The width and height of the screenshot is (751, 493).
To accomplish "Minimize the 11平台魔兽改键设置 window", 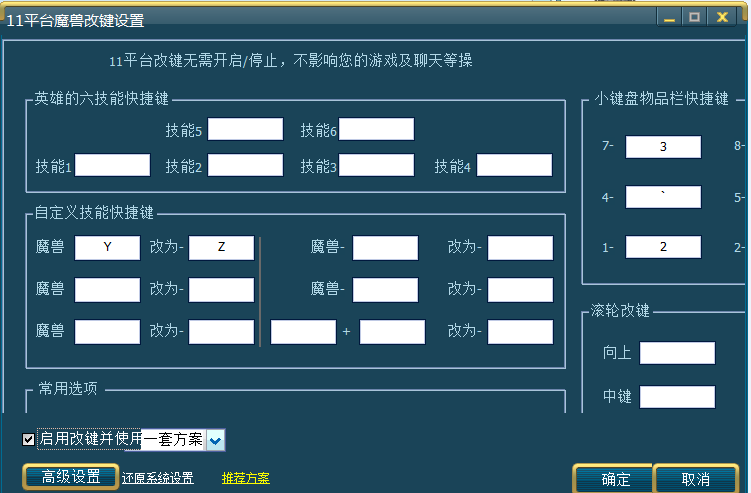I will [669, 18].
